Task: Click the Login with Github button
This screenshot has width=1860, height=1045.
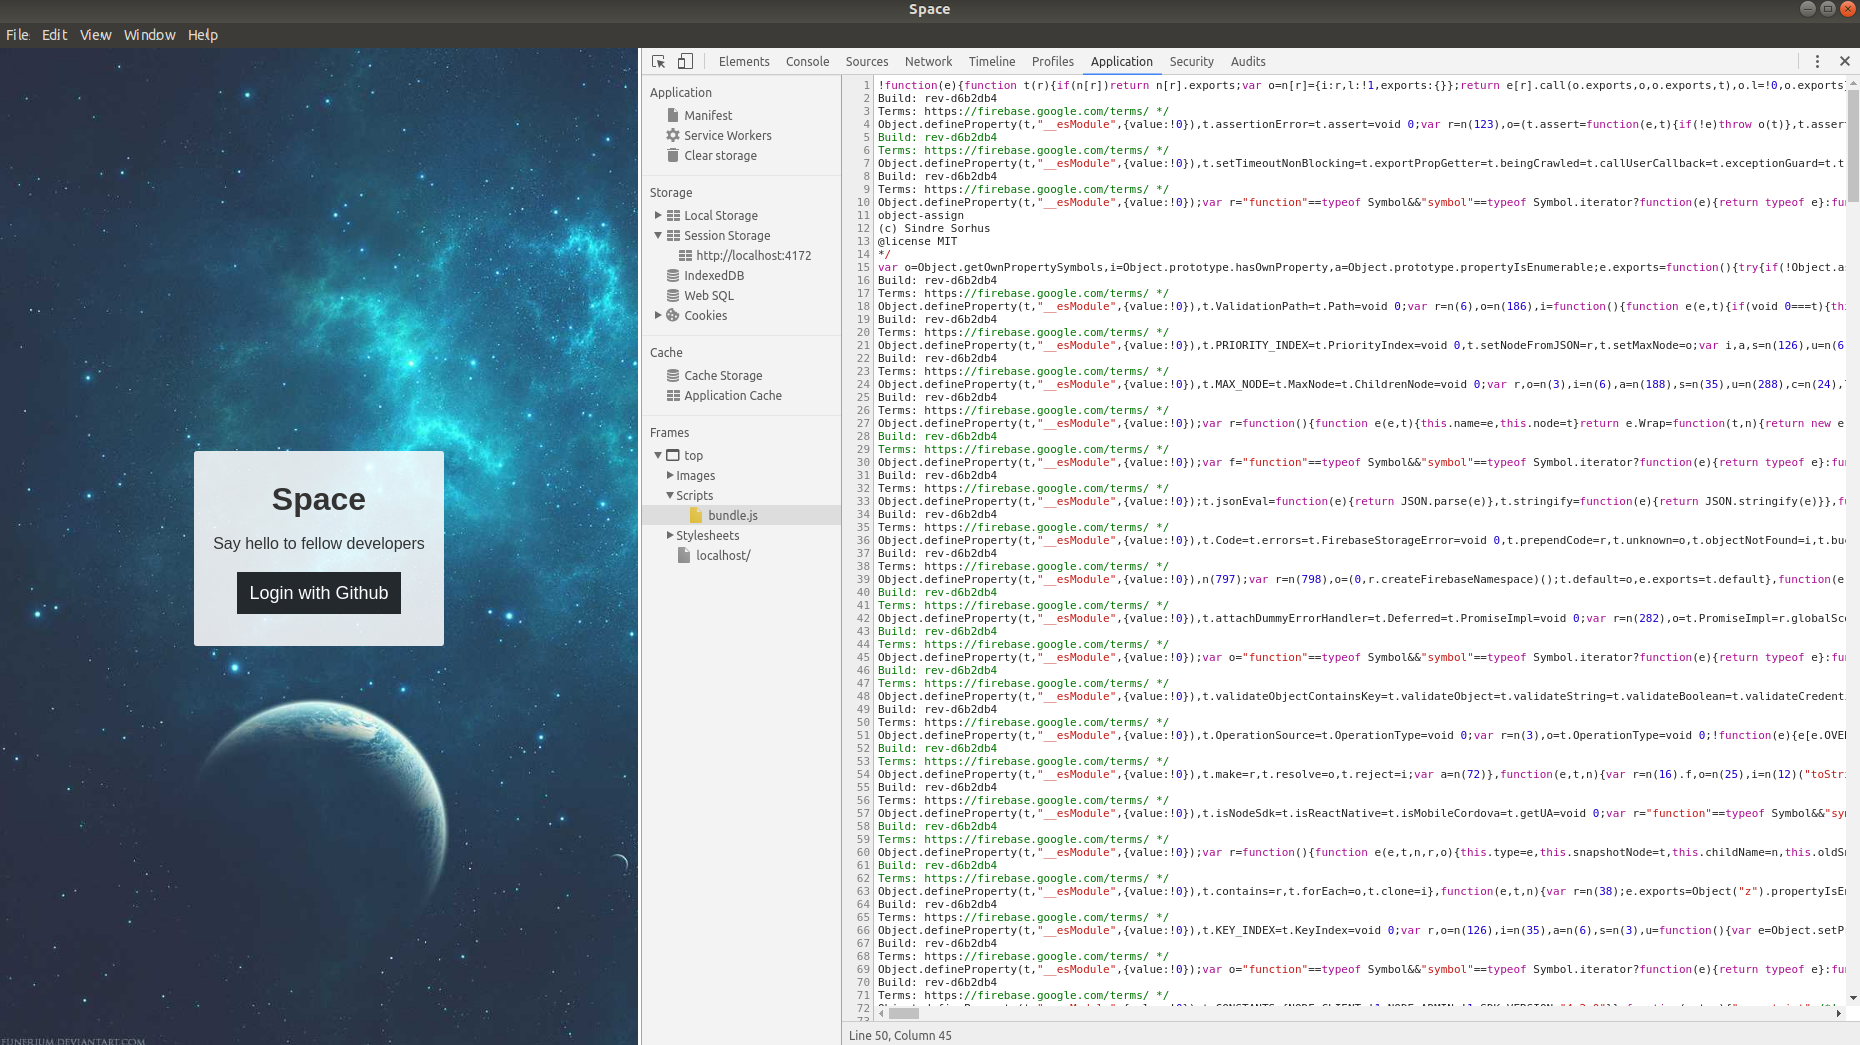Action: (x=318, y=592)
